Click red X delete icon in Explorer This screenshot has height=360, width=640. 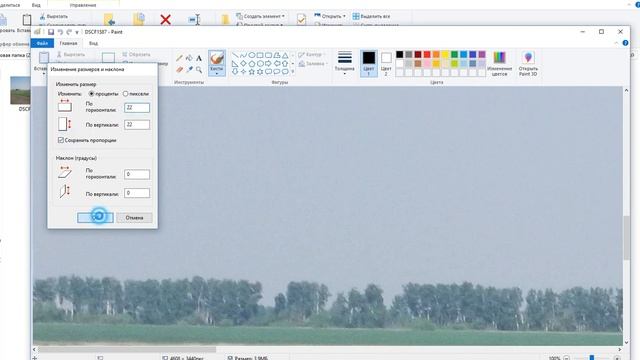click(165, 19)
